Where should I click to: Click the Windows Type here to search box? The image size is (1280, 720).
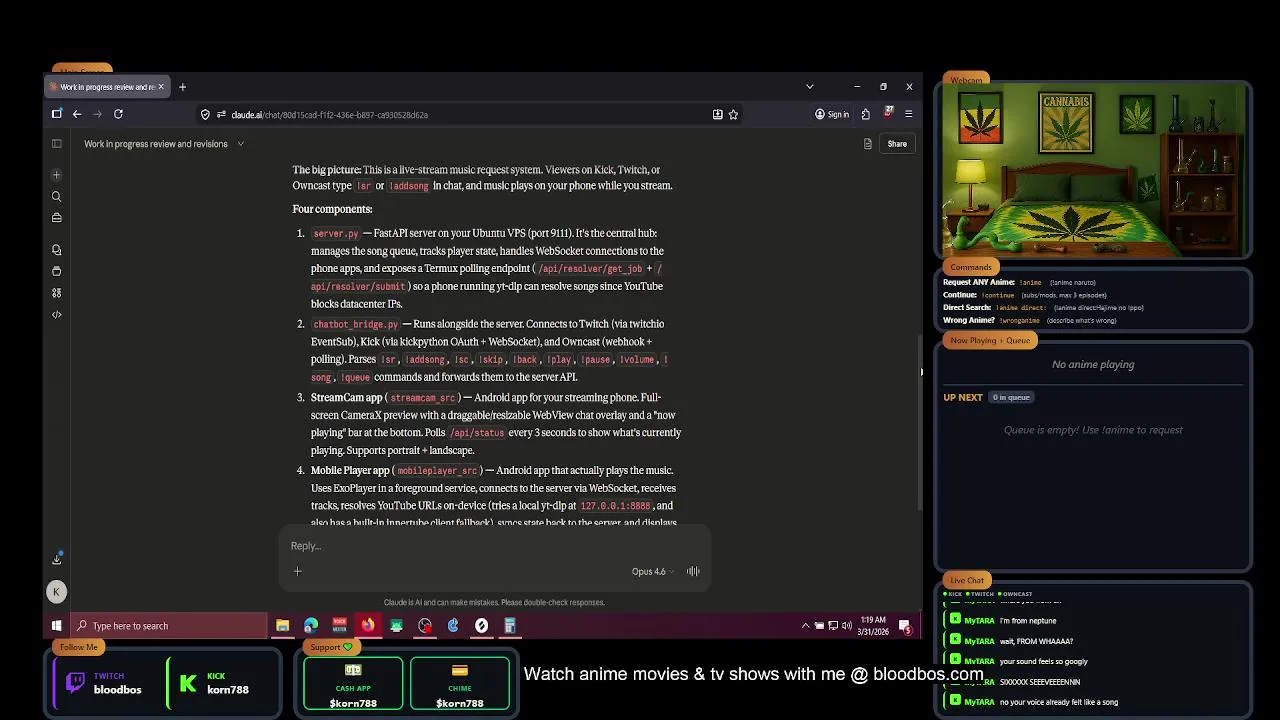tap(168, 626)
